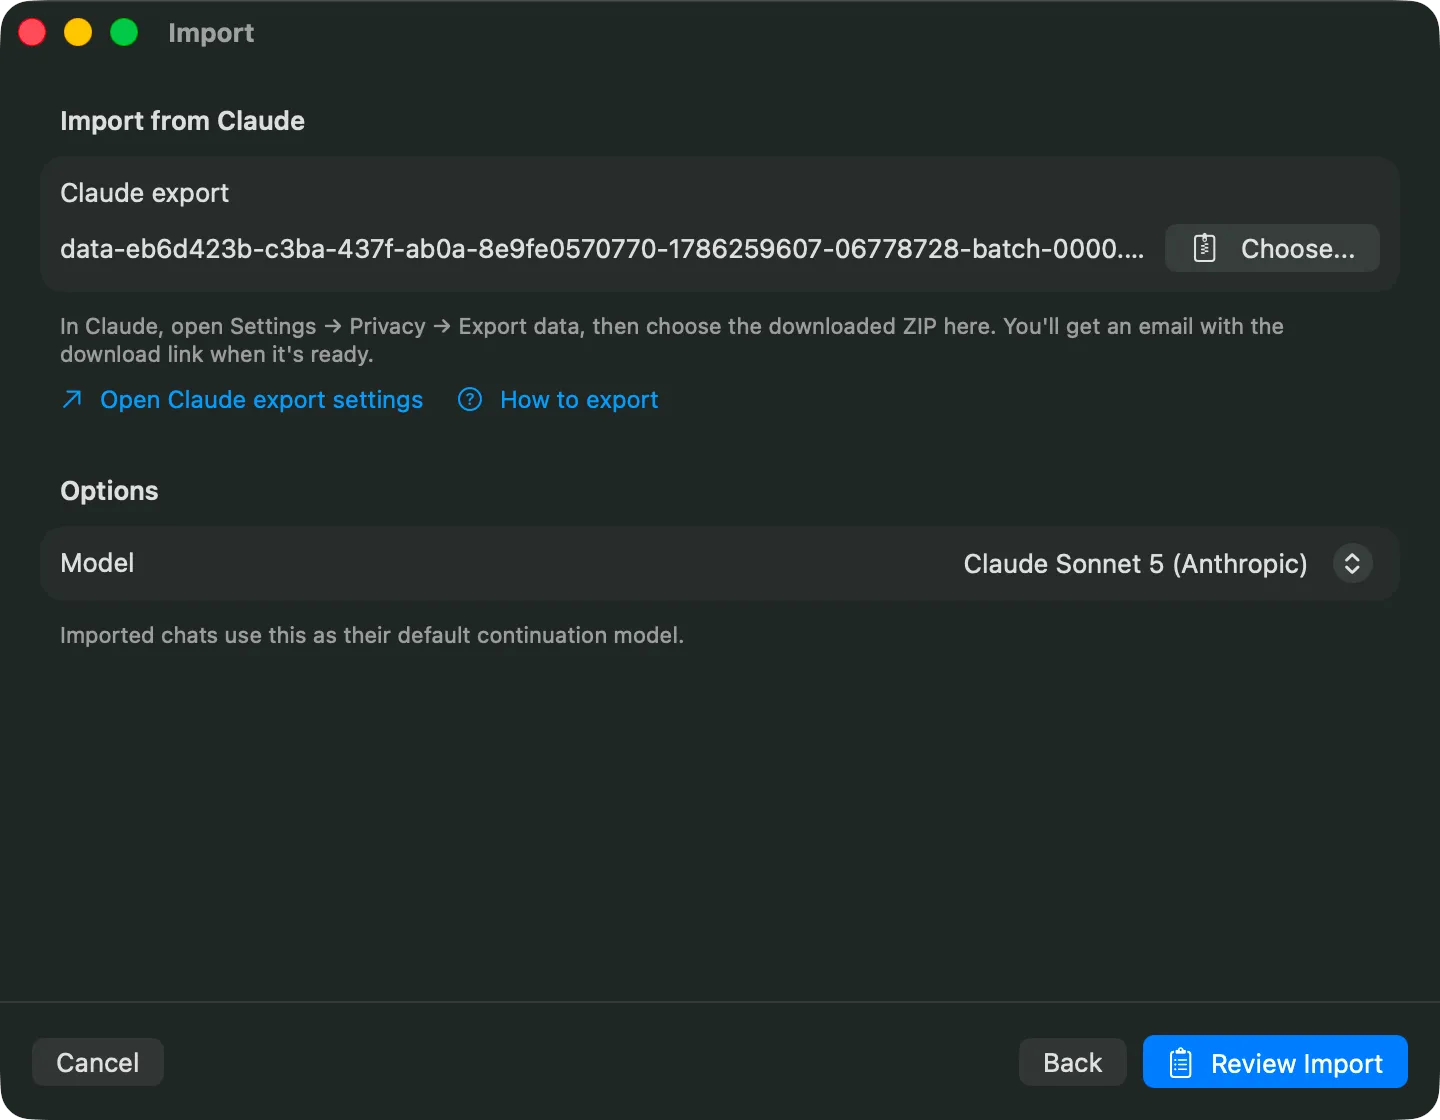Click the Choose... file button

[x=1272, y=248]
